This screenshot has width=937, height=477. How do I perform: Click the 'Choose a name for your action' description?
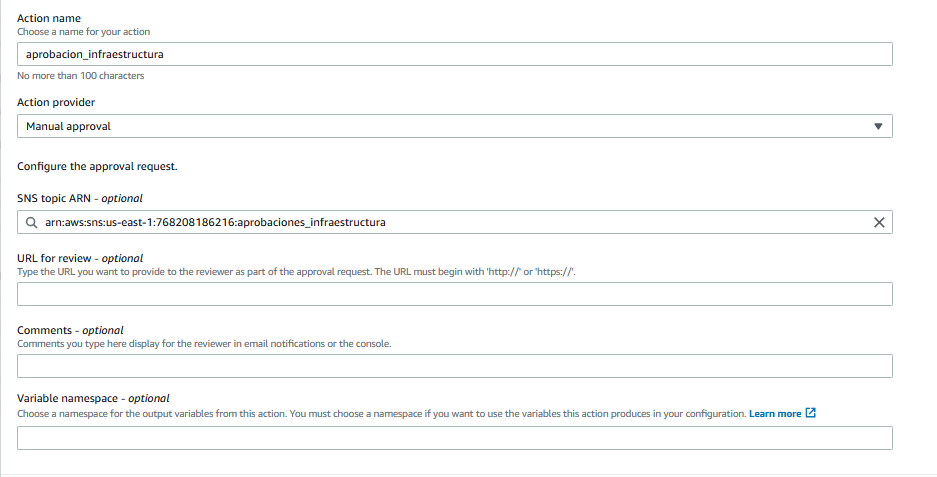tap(84, 32)
